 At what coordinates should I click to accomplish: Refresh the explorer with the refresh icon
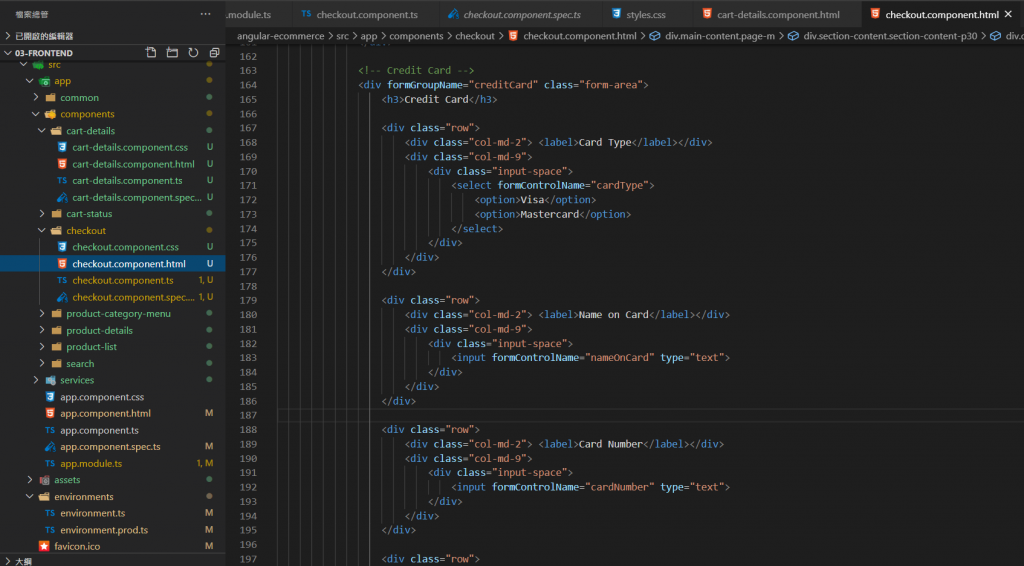click(193, 52)
